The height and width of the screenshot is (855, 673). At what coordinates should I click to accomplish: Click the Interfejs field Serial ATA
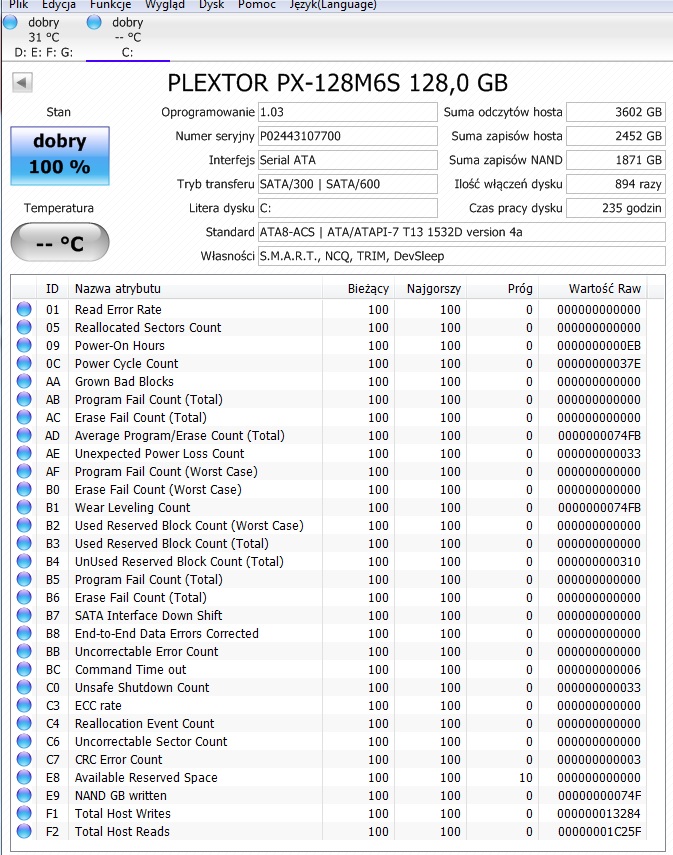pos(347,160)
